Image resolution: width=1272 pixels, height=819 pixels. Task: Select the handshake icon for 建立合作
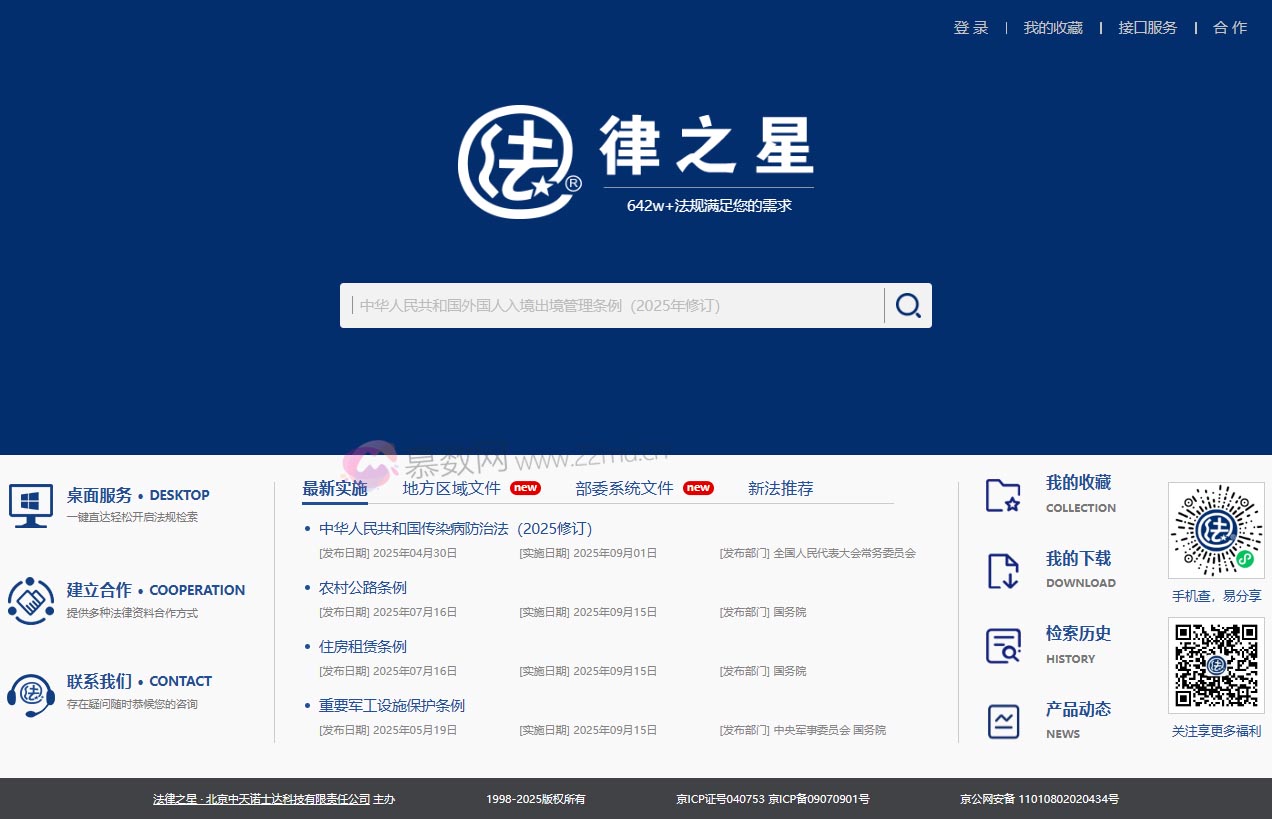pos(31,601)
